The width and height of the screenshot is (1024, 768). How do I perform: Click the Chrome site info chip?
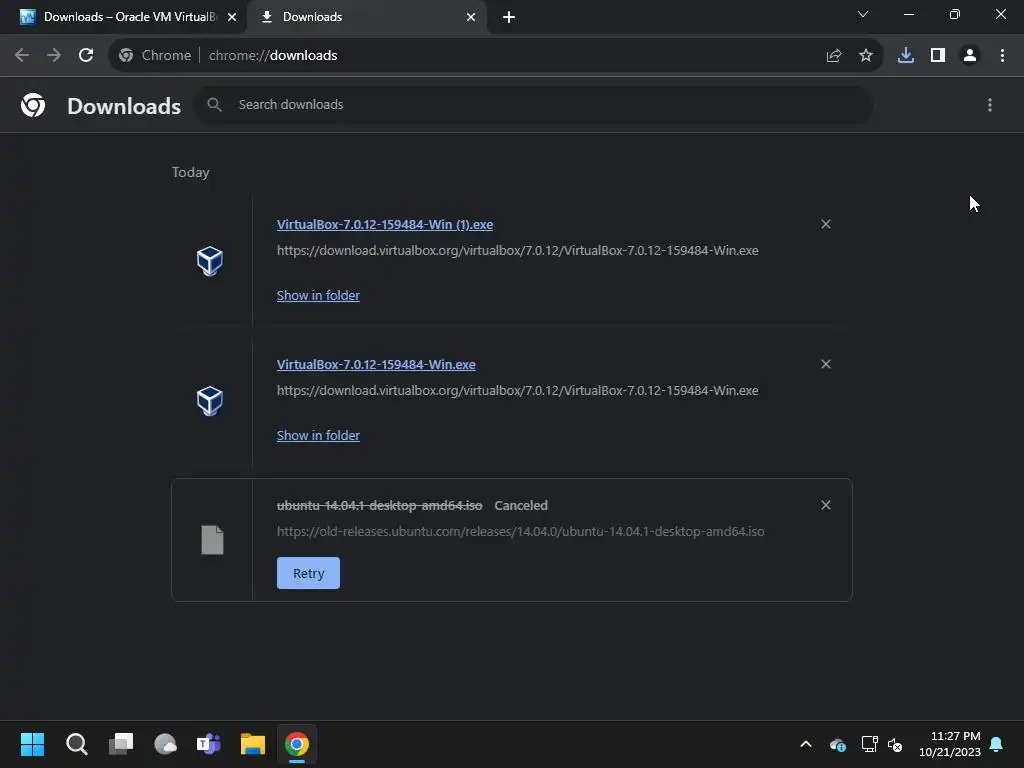[x=155, y=56]
